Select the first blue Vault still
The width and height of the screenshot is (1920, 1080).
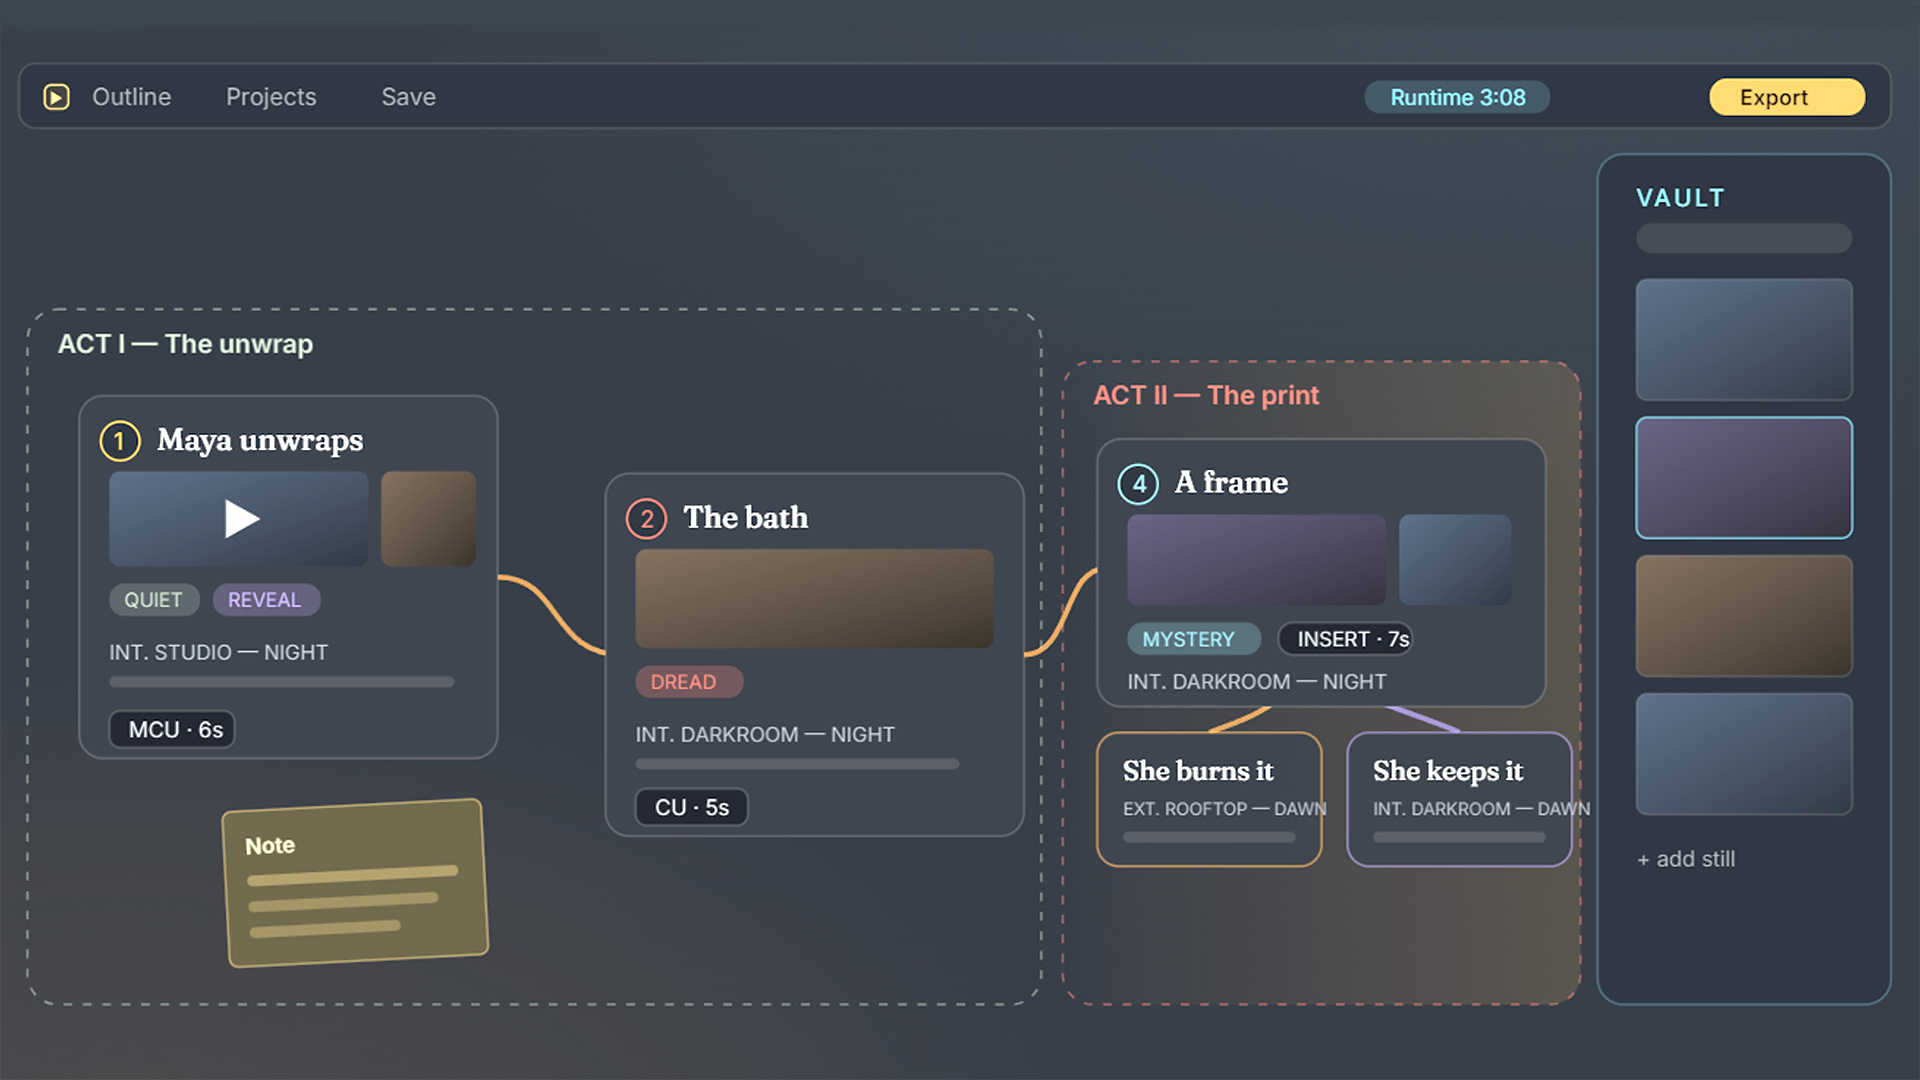[x=1744, y=340]
